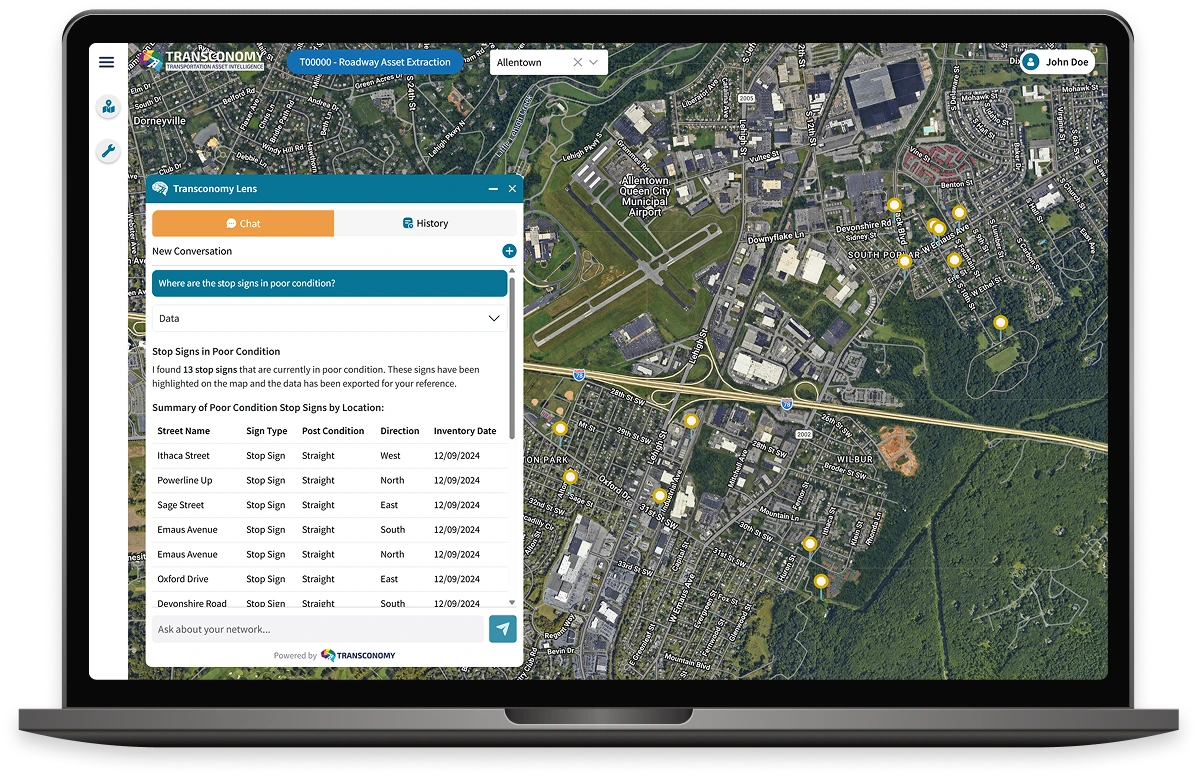
Task: Clear the Allentown selection with X
Action: coord(577,62)
